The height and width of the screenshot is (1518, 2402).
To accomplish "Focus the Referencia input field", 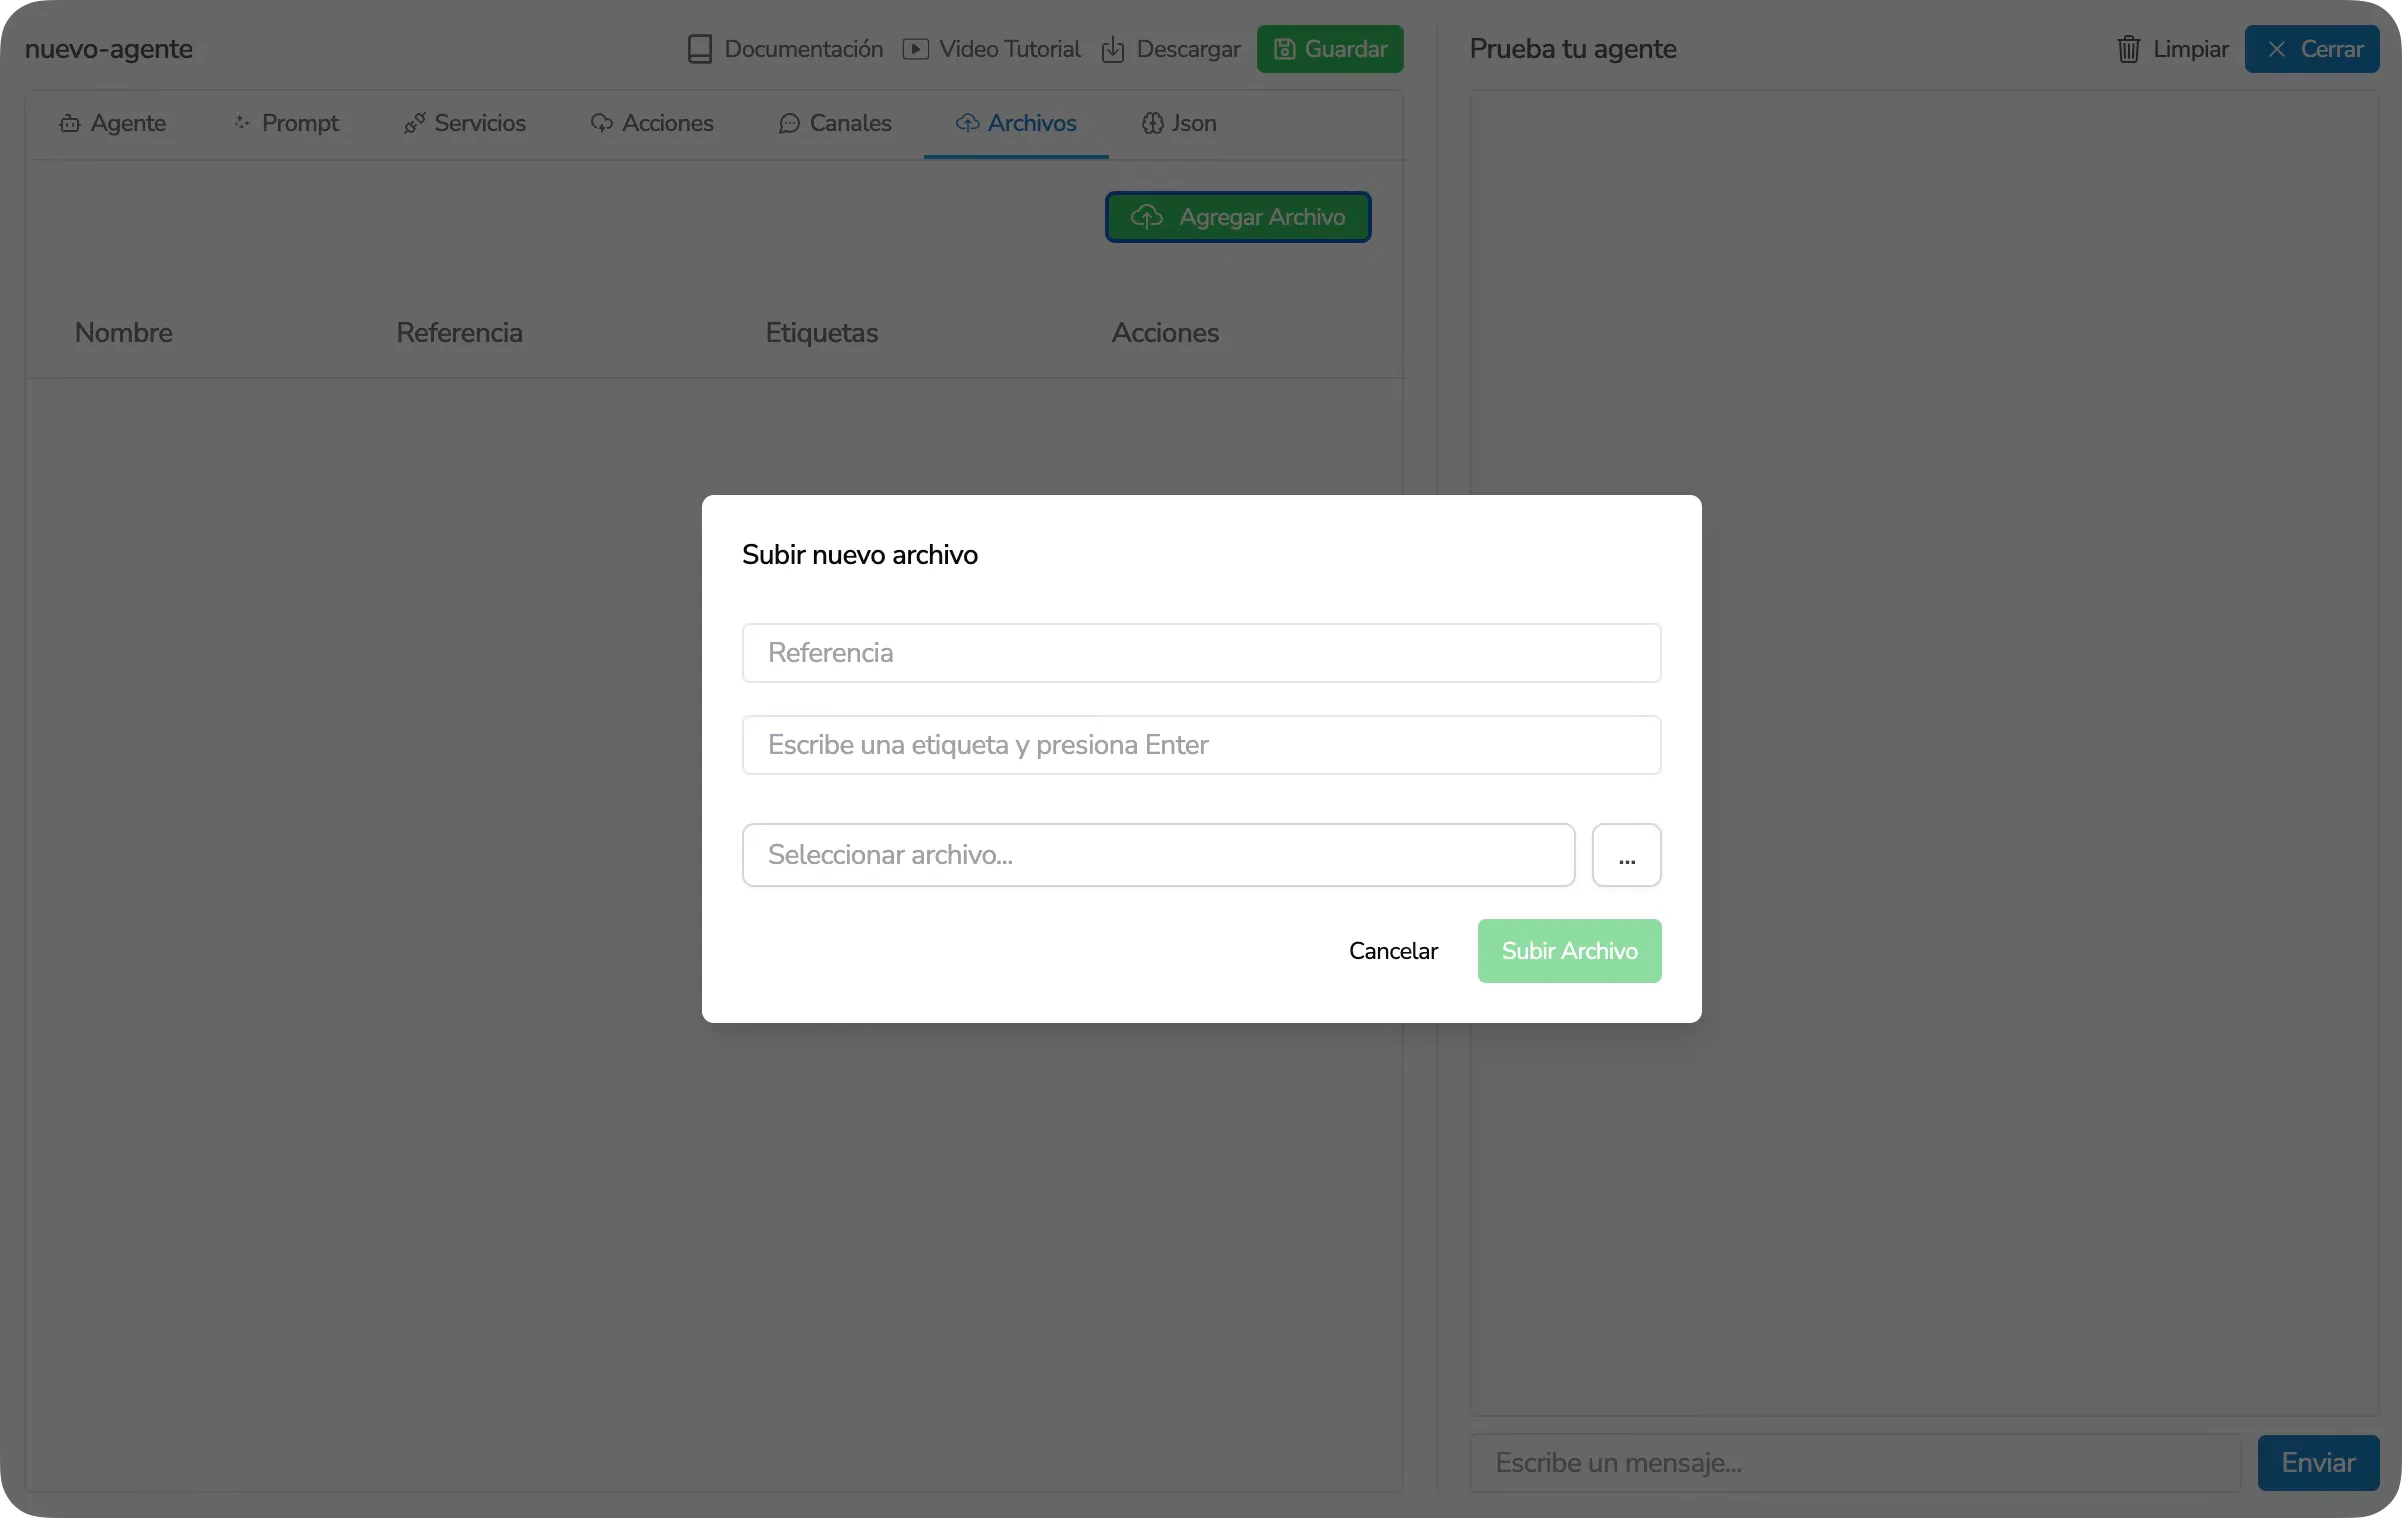I will tap(1201, 653).
